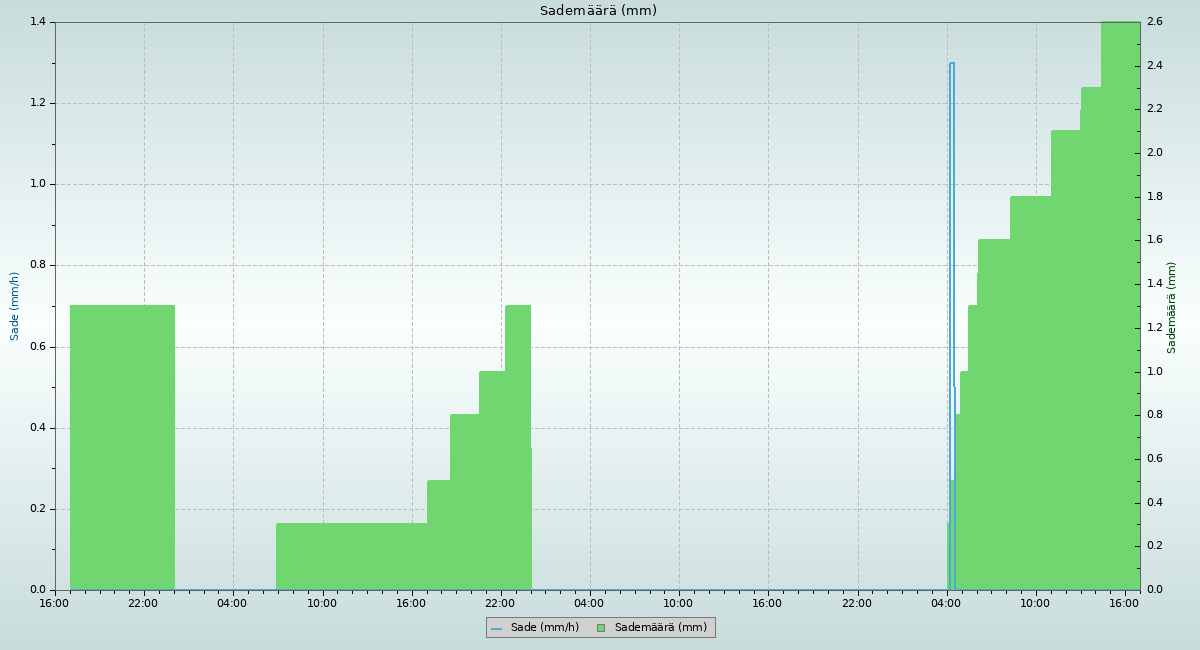The image size is (1200, 650).
Task: Click the "1.4" label on left axis
Action: click(x=39, y=22)
